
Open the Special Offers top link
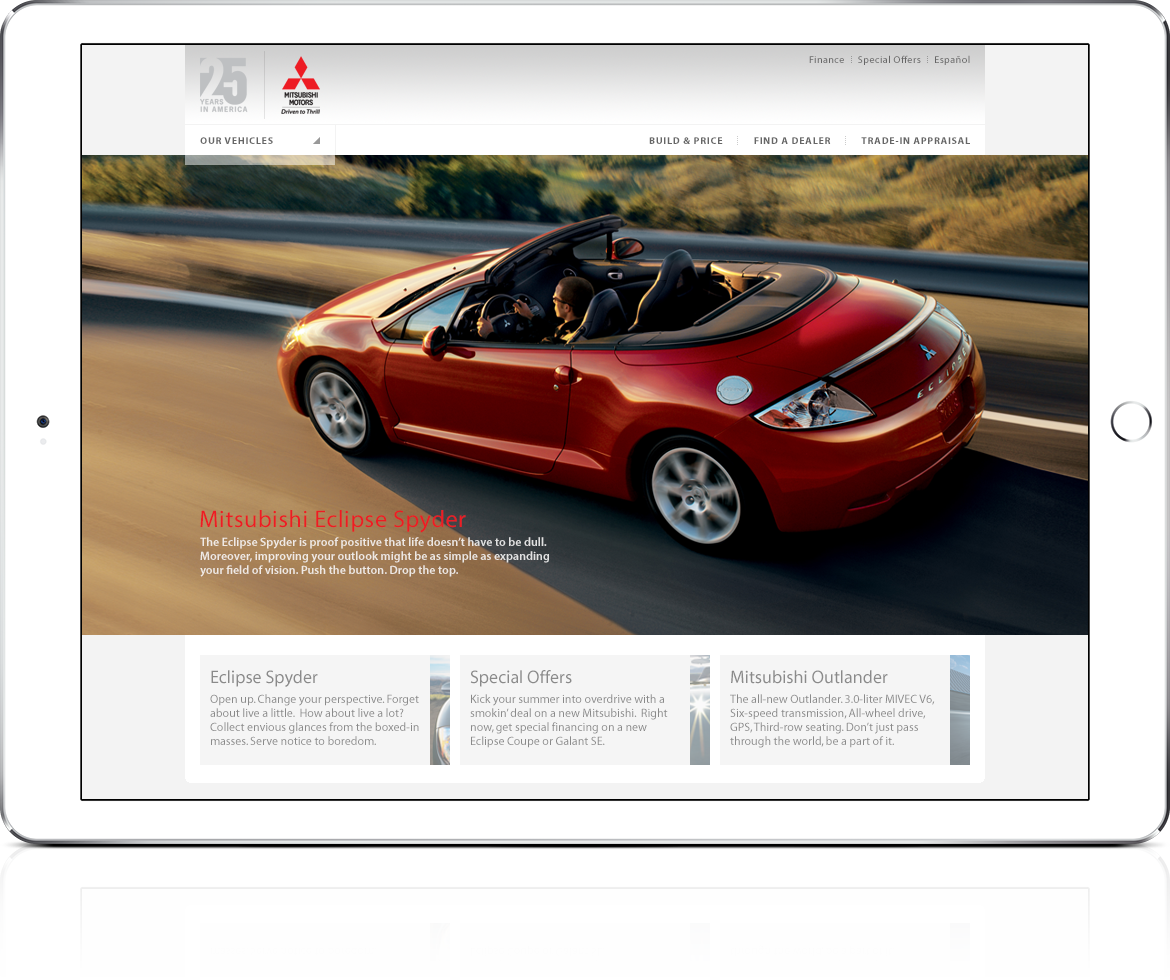click(889, 60)
